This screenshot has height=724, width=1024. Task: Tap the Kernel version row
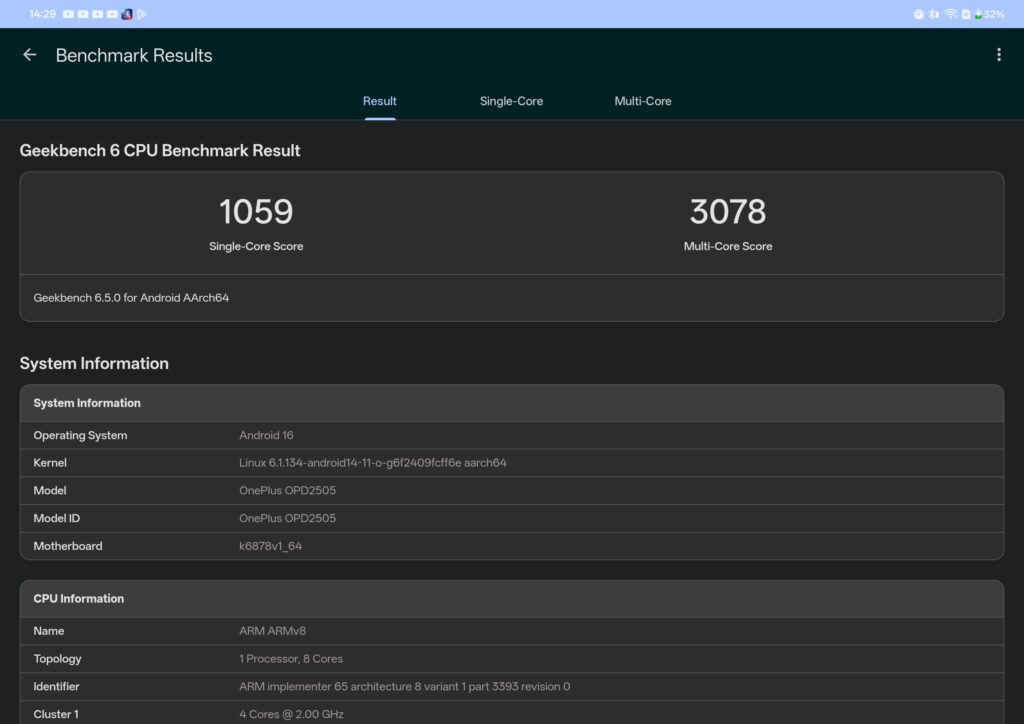[x=511, y=463]
